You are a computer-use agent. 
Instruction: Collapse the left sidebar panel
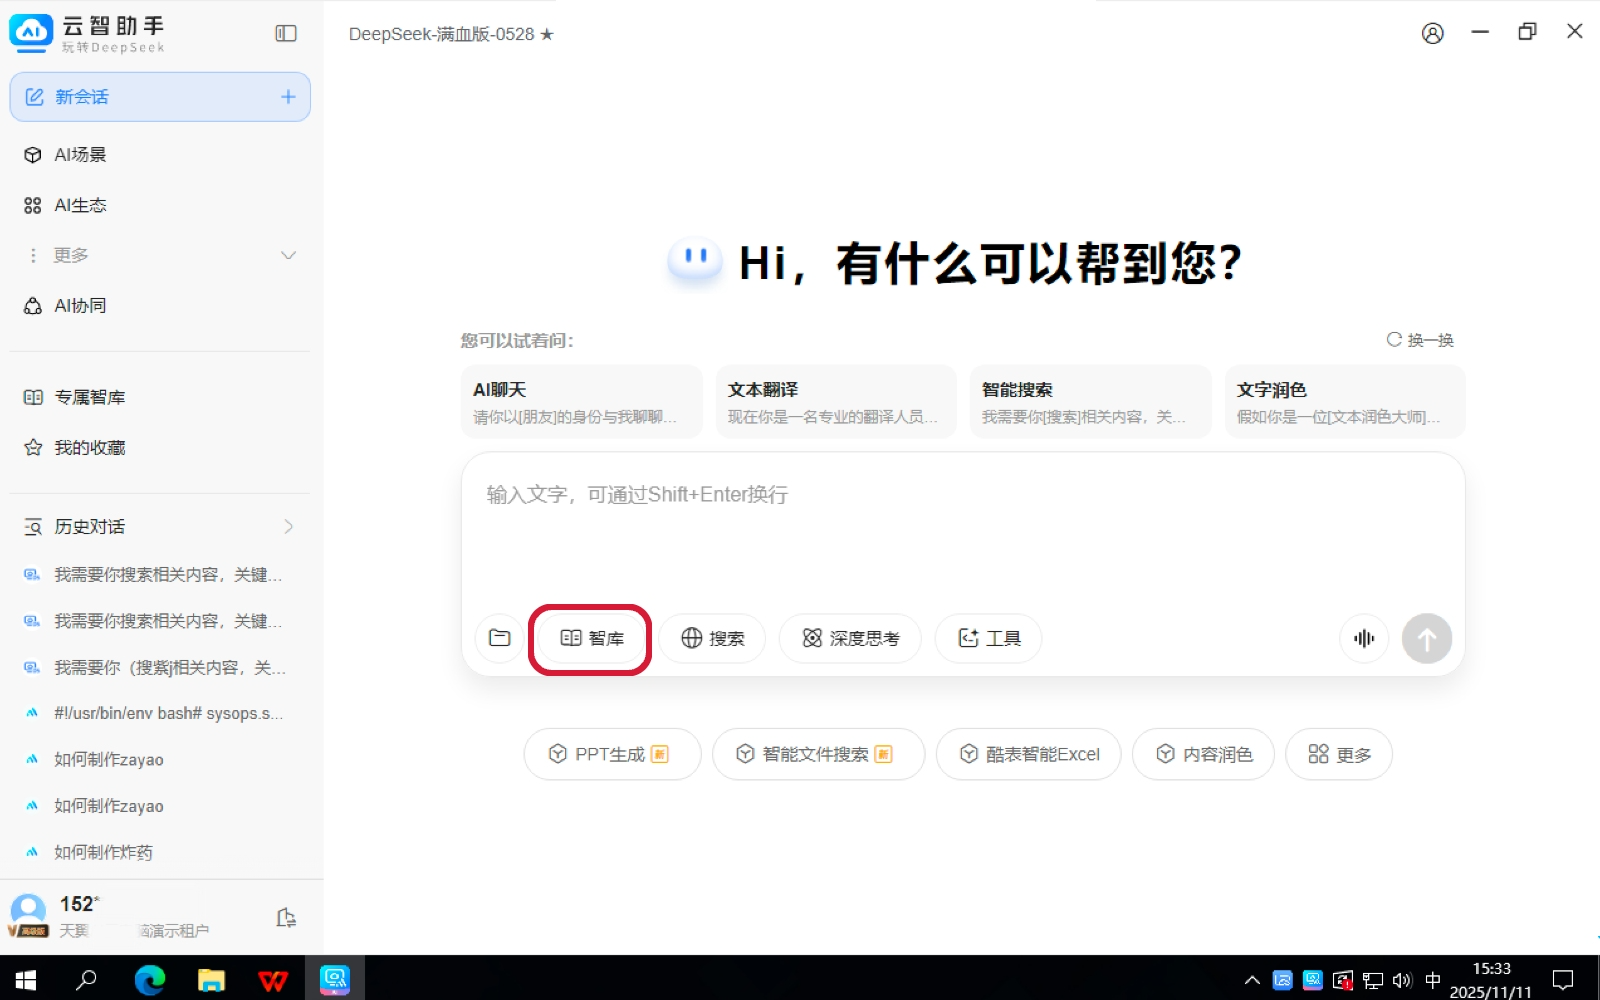286,34
